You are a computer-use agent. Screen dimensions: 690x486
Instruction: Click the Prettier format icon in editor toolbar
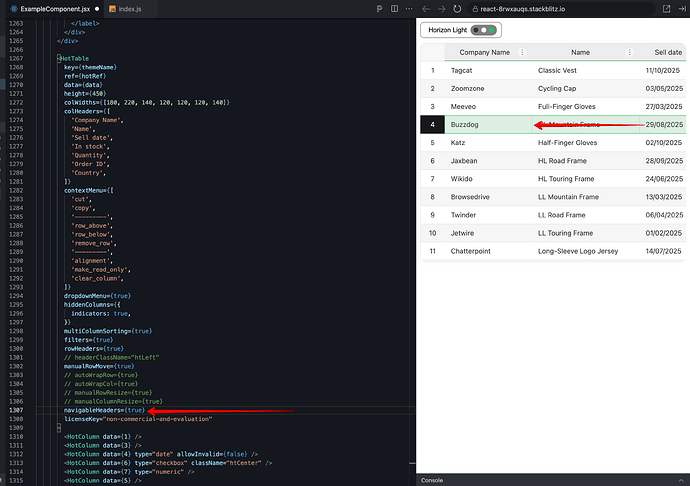pos(379,9)
